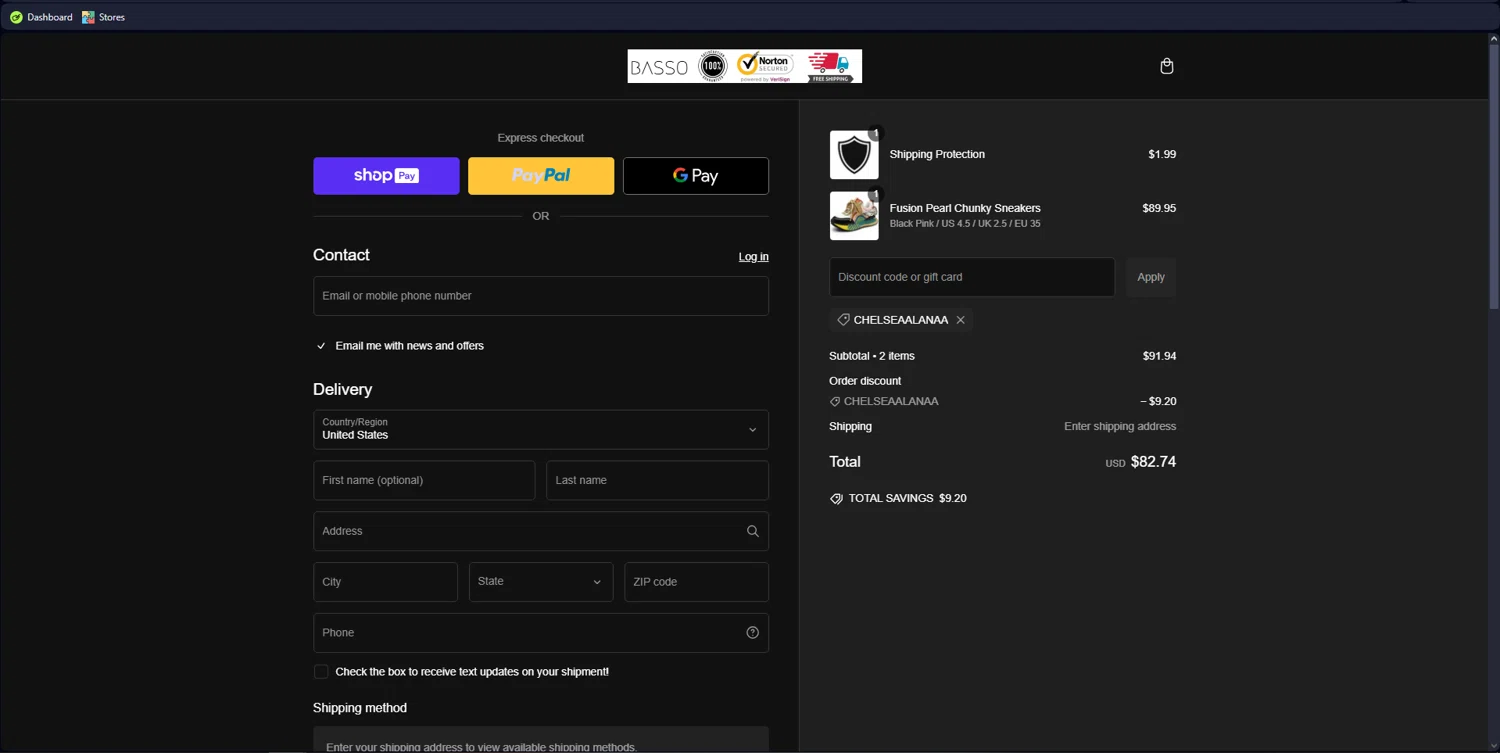Click the Fusion Pearl Chunky Sneakers product name
This screenshot has height=753, width=1500.
[x=965, y=208]
